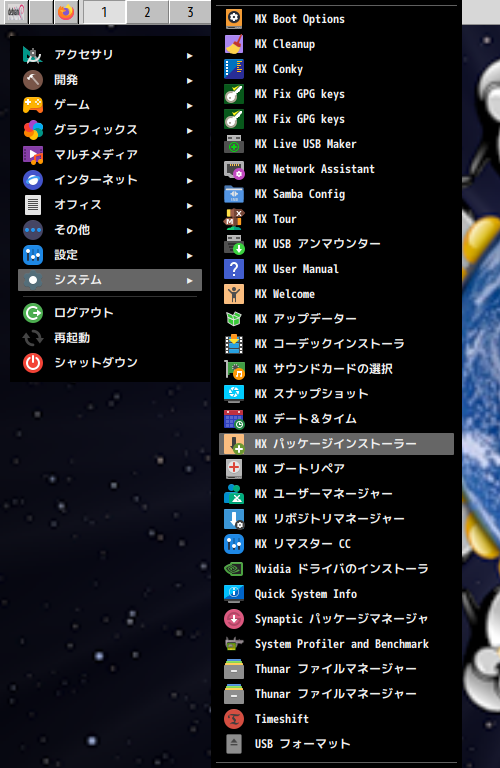
Task: Click the blank panel button beside Firefox
Action: pyautogui.click(x=41, y=12)
